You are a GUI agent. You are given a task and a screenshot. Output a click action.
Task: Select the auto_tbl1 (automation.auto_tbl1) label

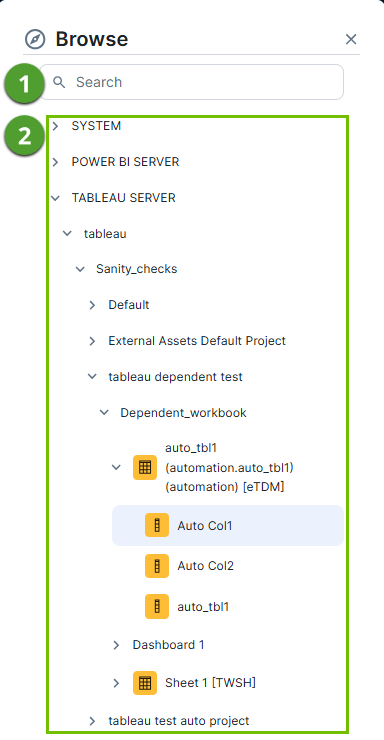tap(229, 467)
